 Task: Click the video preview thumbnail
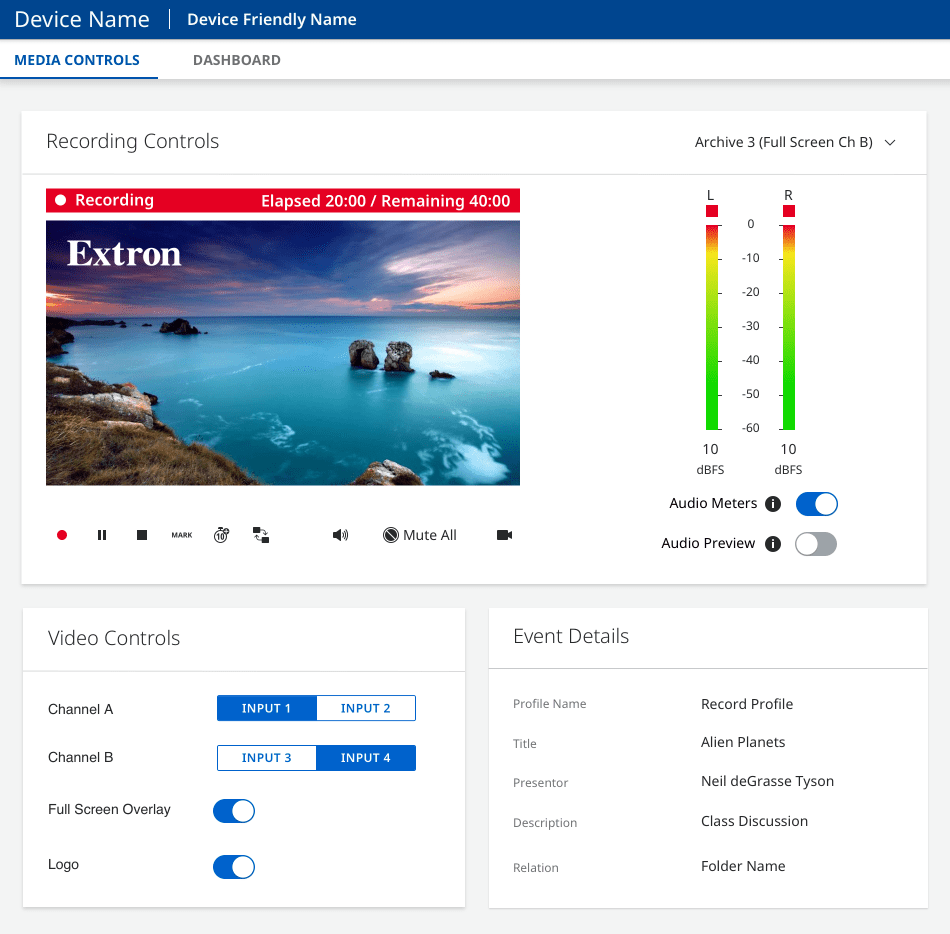283,352
